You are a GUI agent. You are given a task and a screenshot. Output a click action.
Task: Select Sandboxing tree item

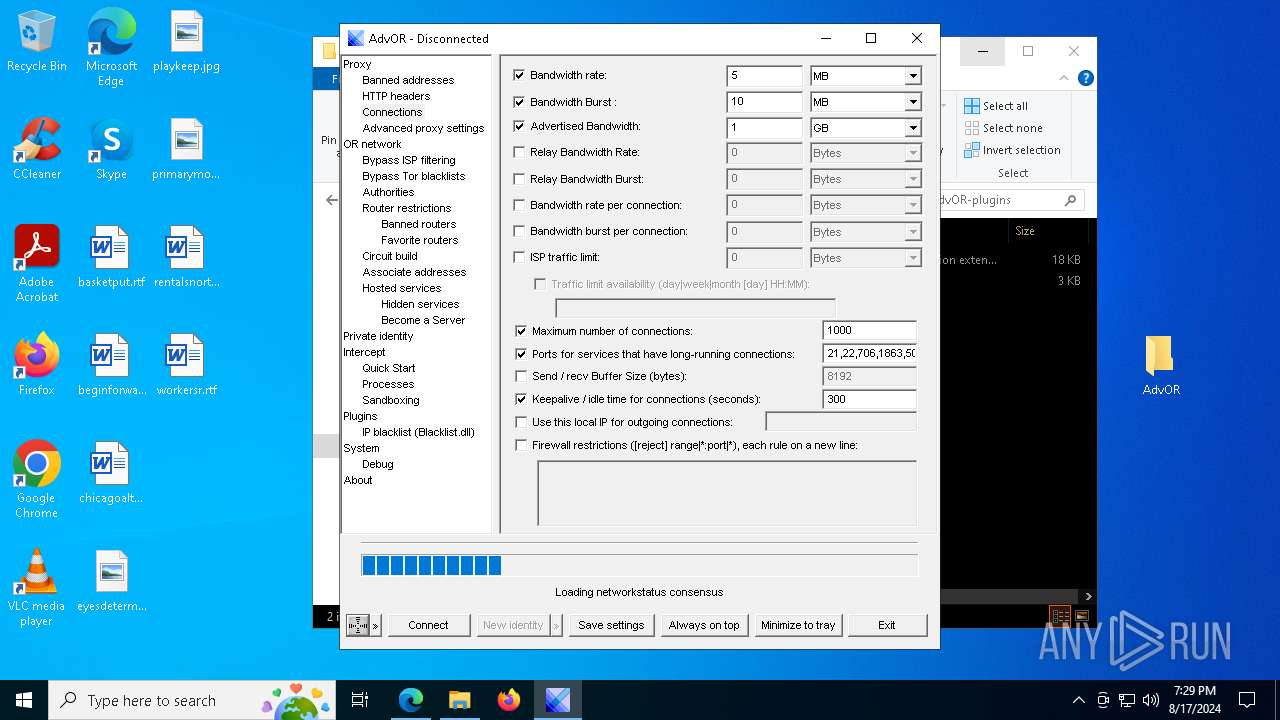(391, 400)
